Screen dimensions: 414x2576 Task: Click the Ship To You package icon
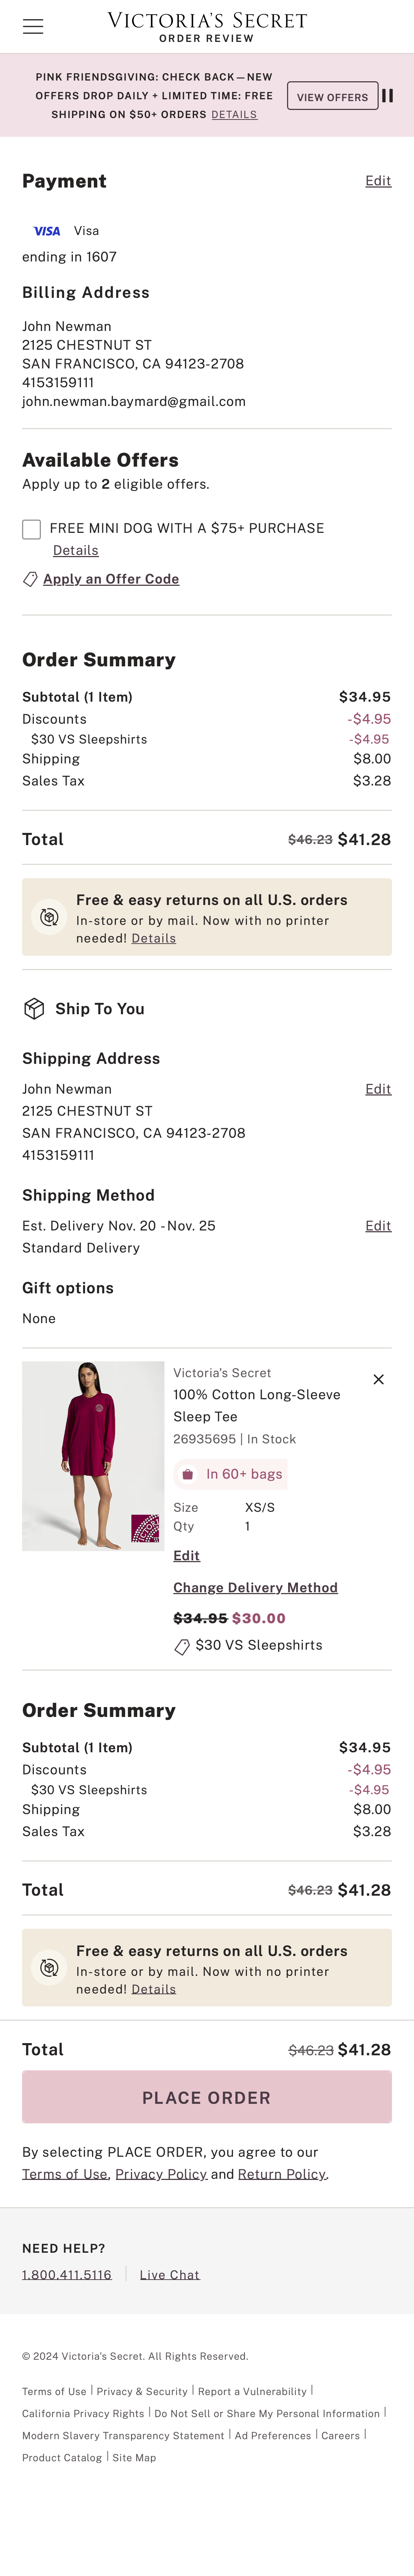pyautogui.click(x=34, y=1009)
